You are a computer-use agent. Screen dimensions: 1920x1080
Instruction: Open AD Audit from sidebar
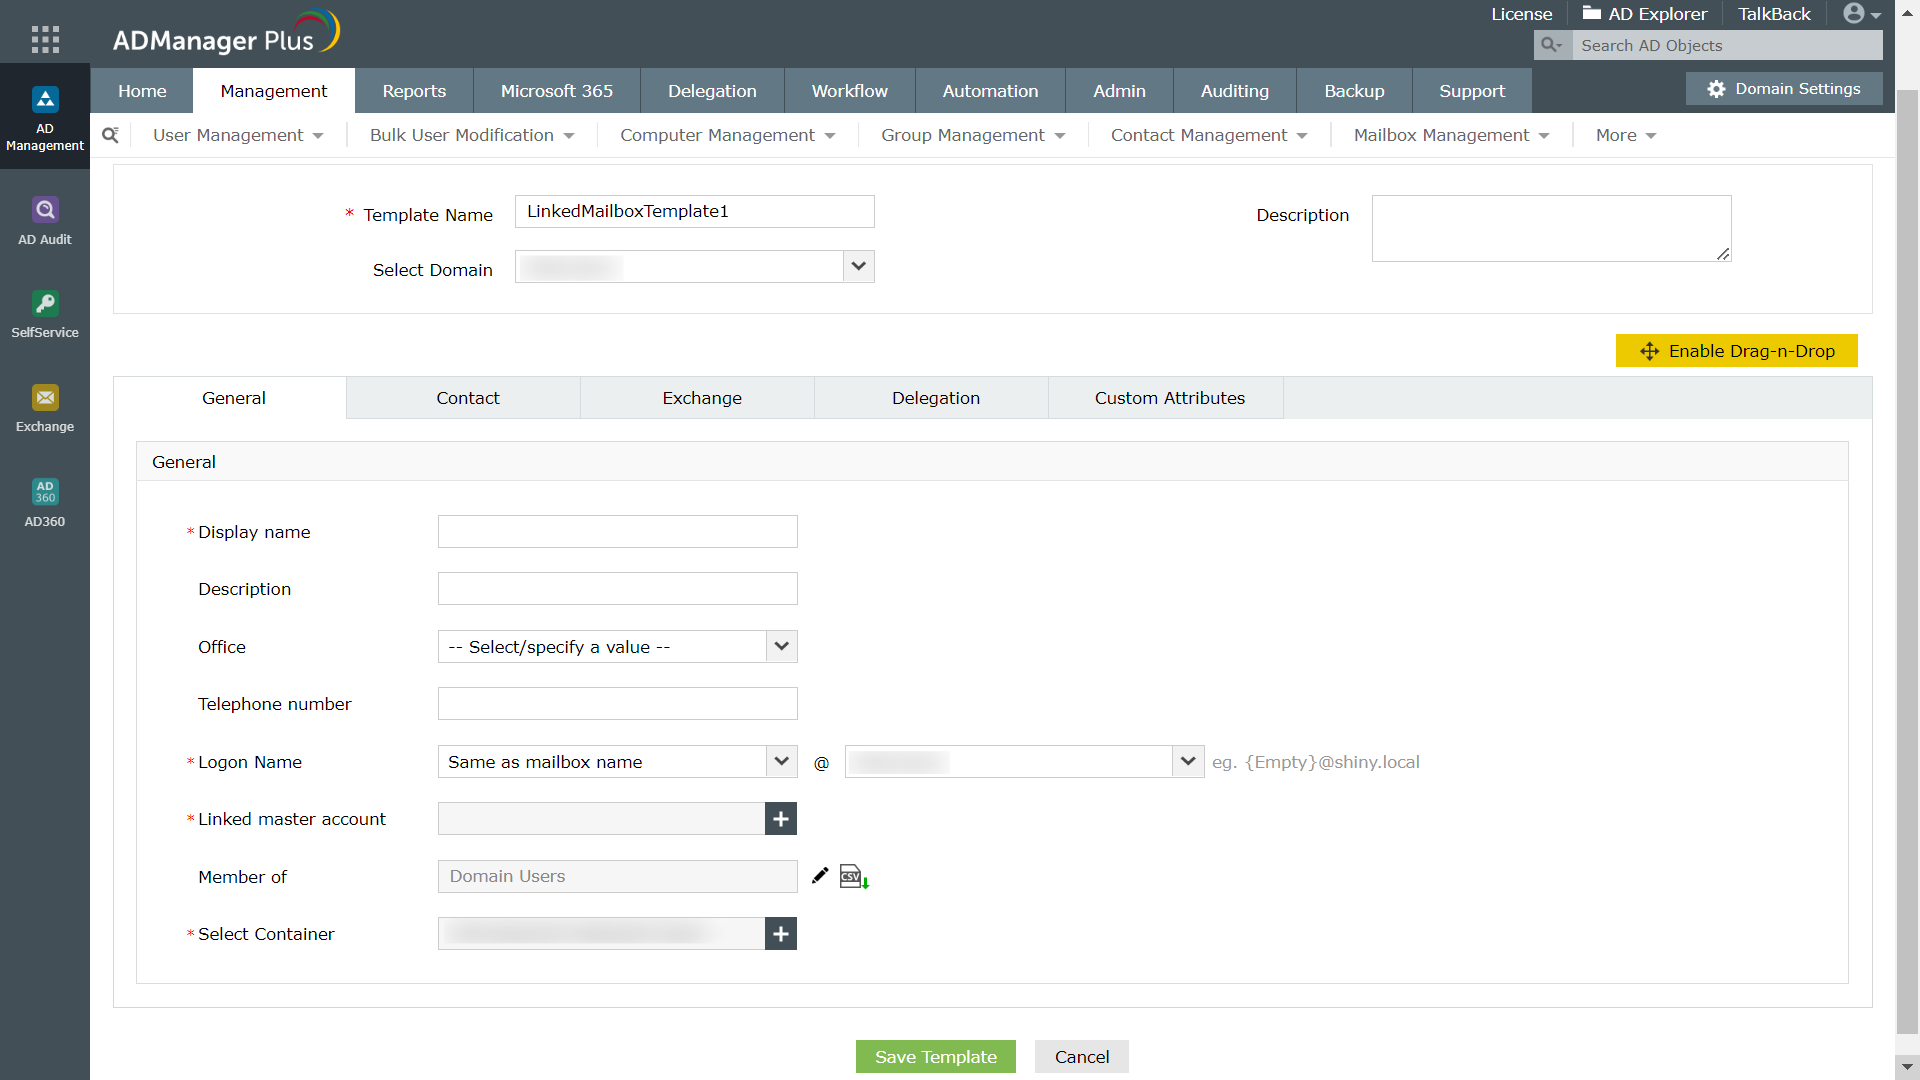(45, 221)
